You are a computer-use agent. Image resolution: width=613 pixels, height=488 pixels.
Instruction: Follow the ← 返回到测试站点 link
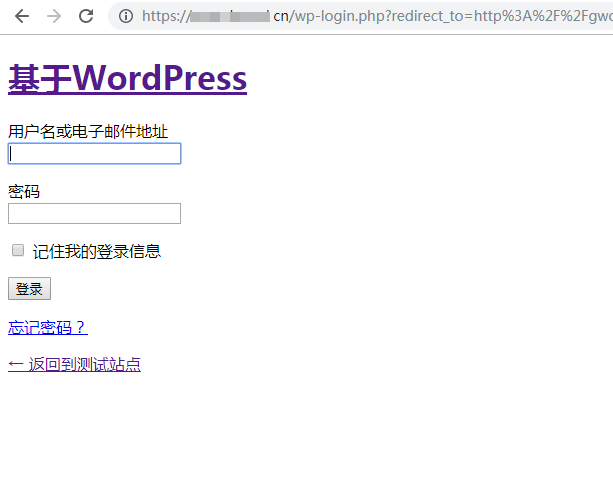[x=74, y=364]
